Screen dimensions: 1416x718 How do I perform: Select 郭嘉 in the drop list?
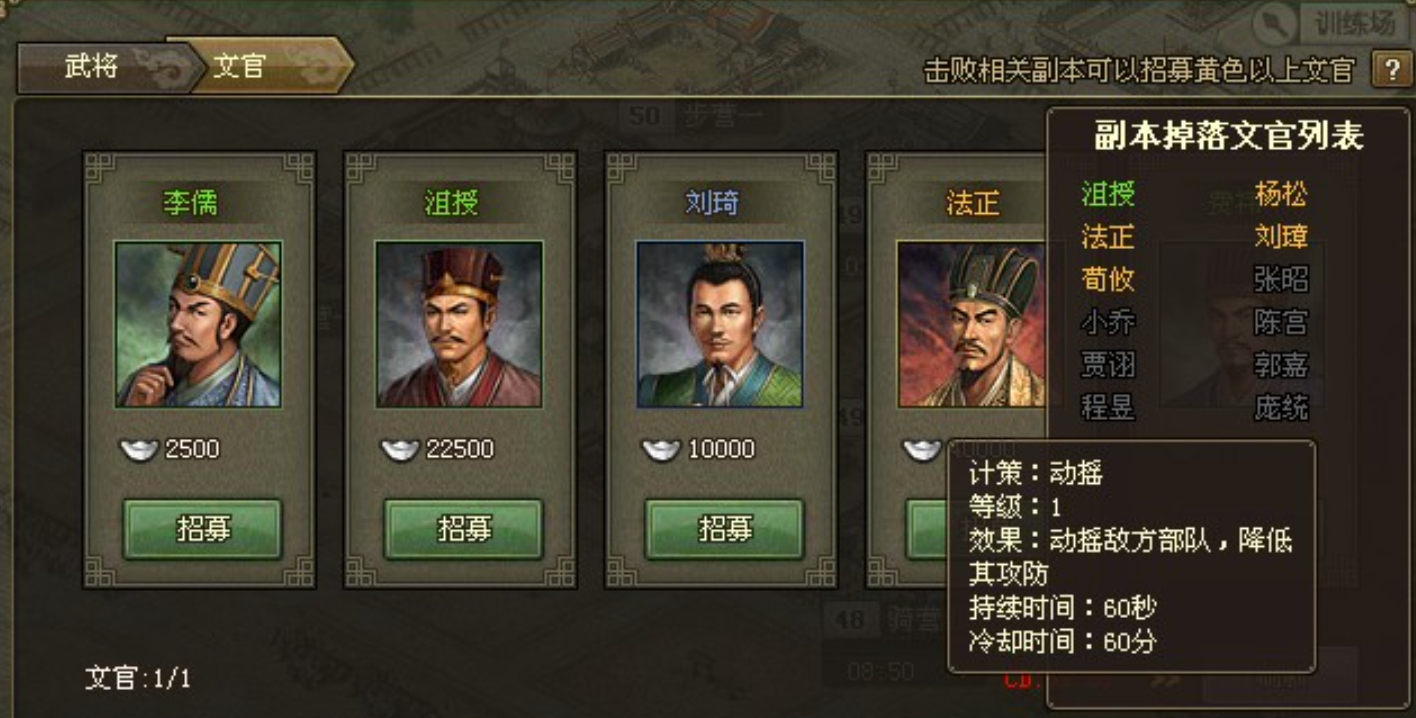point(1281,364)
